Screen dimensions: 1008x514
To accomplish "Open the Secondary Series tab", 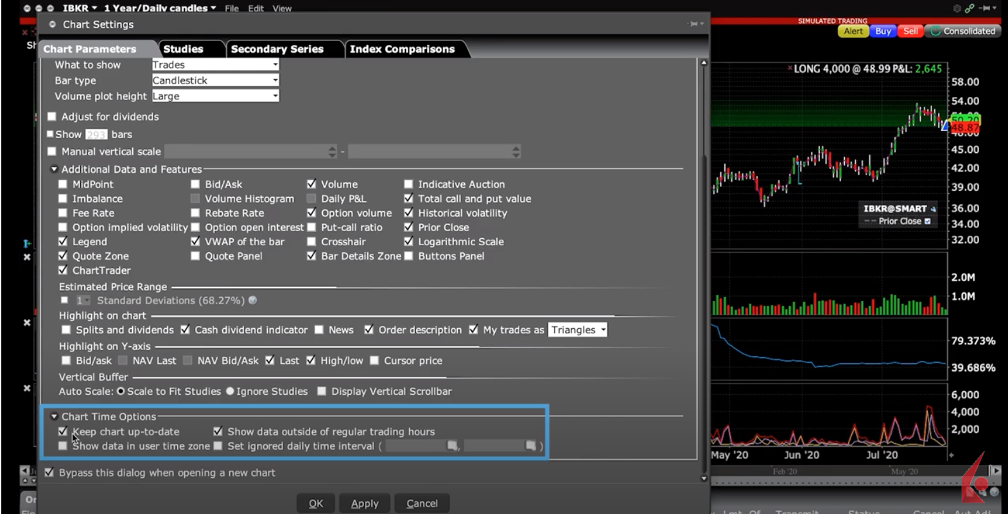I will (x=277, y=49).
